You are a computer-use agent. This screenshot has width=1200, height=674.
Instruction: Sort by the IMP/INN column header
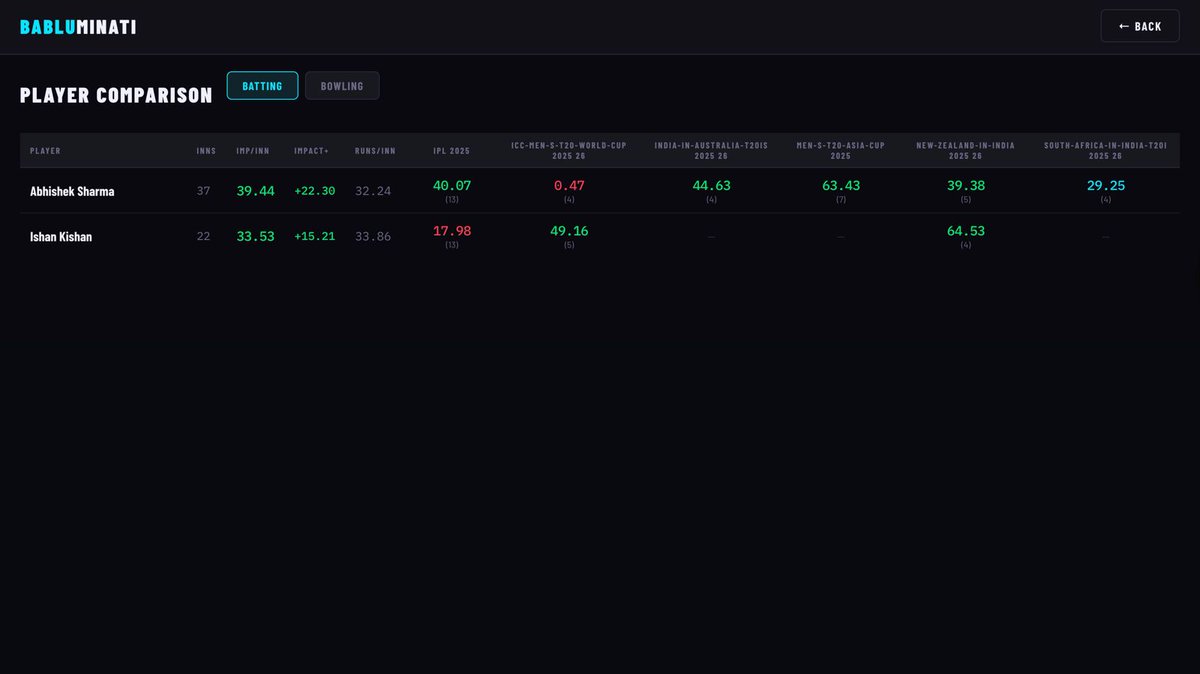pyautogui.click(x=253, y=150)
